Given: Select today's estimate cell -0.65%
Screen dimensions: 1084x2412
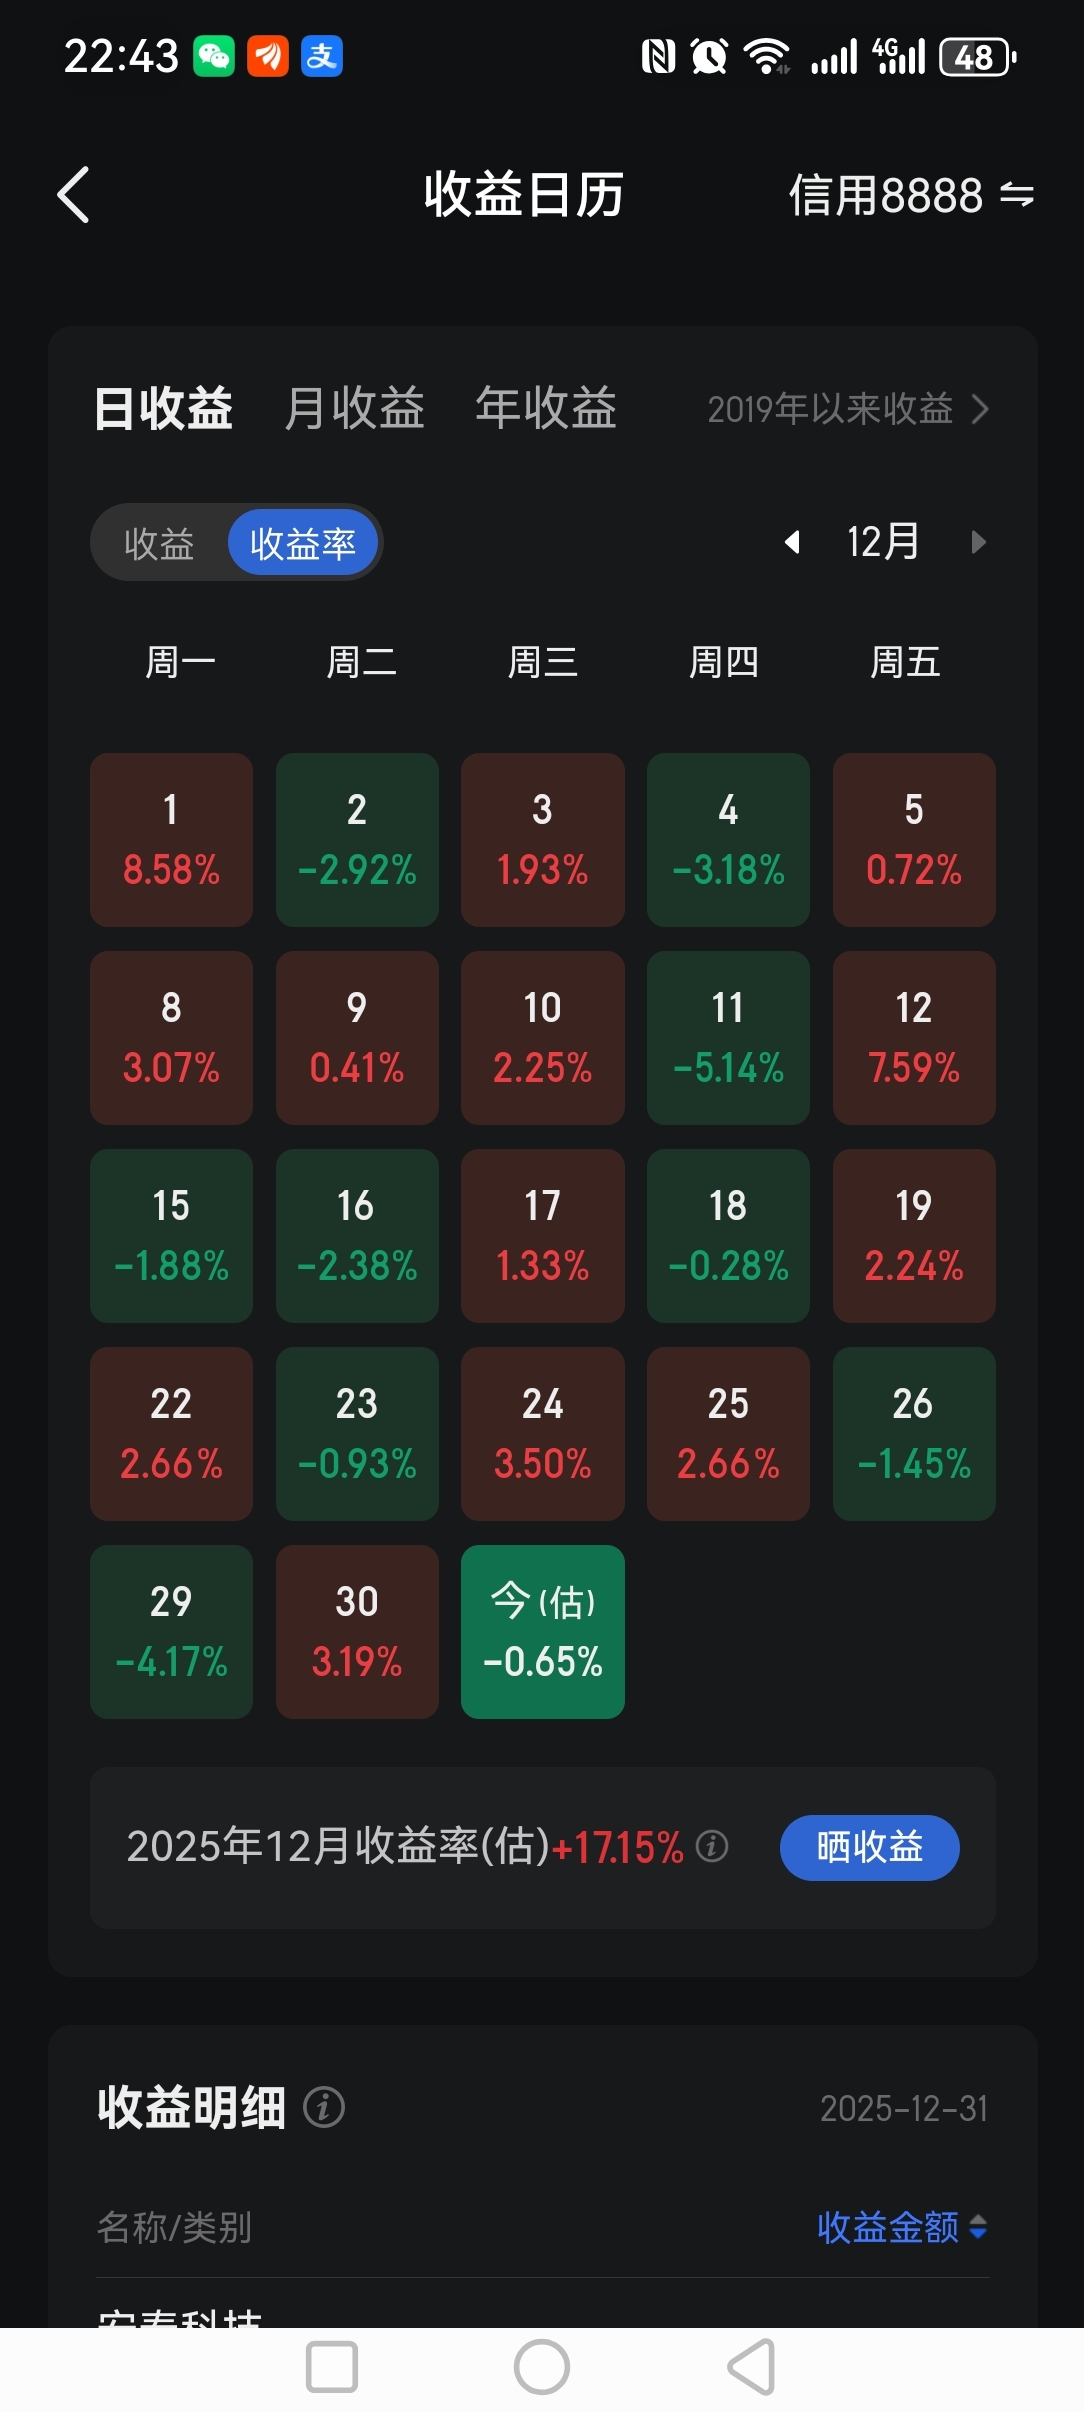Looking at the screenshot, I should pos(542,1632).
